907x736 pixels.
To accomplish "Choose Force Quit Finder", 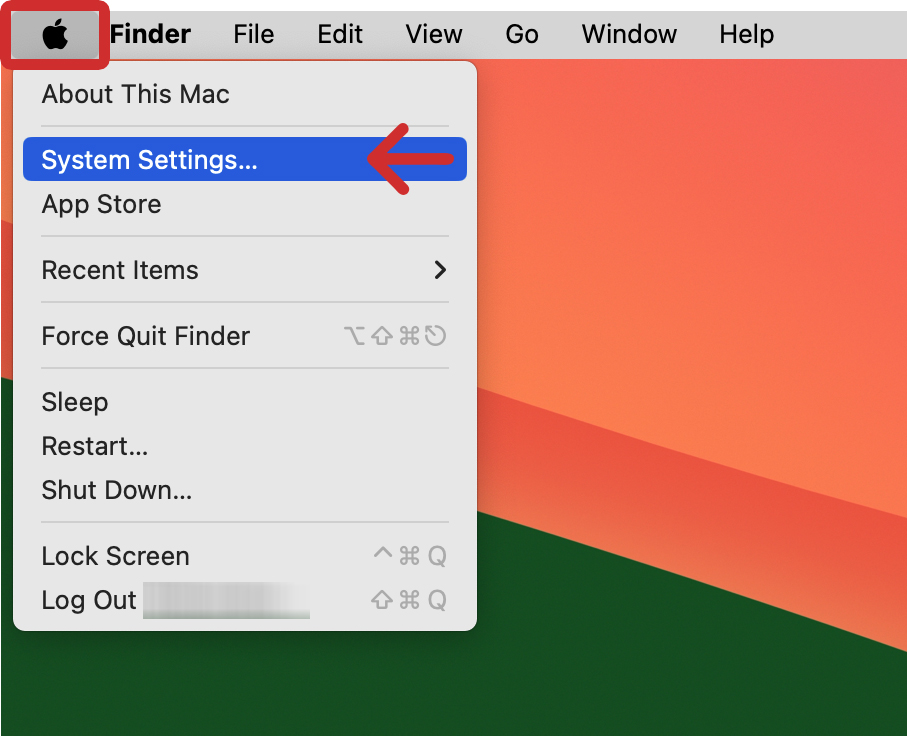I will [x=145, y=336].
